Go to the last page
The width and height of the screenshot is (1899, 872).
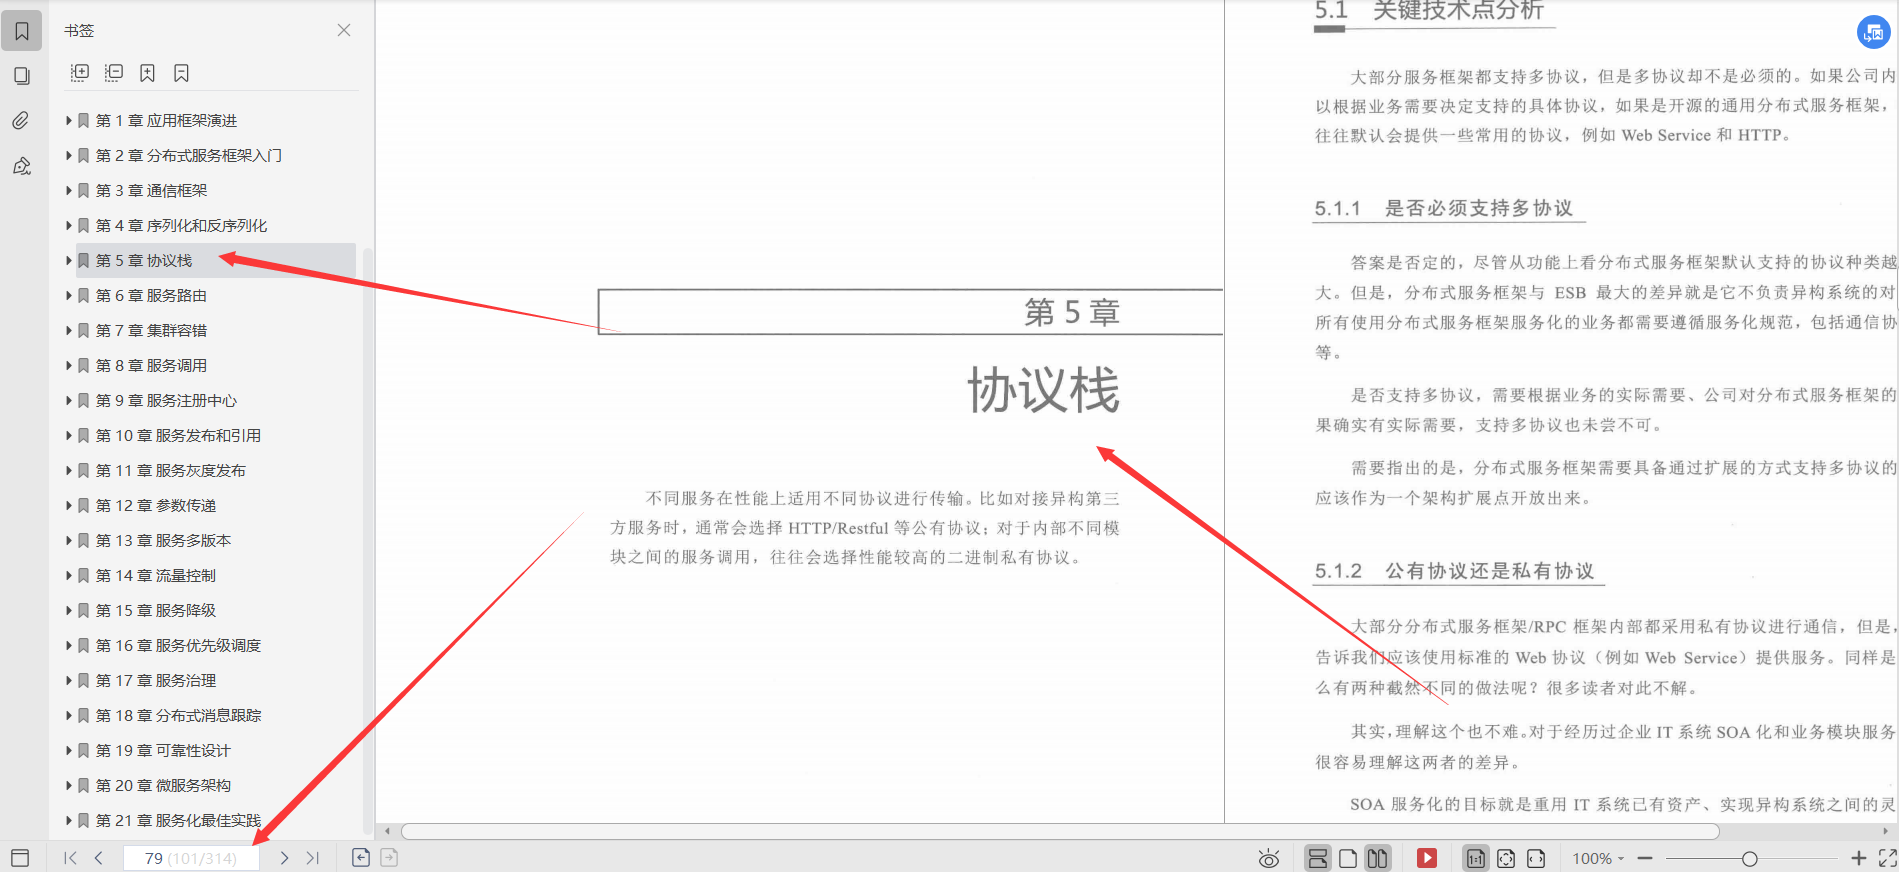[313, 858]
